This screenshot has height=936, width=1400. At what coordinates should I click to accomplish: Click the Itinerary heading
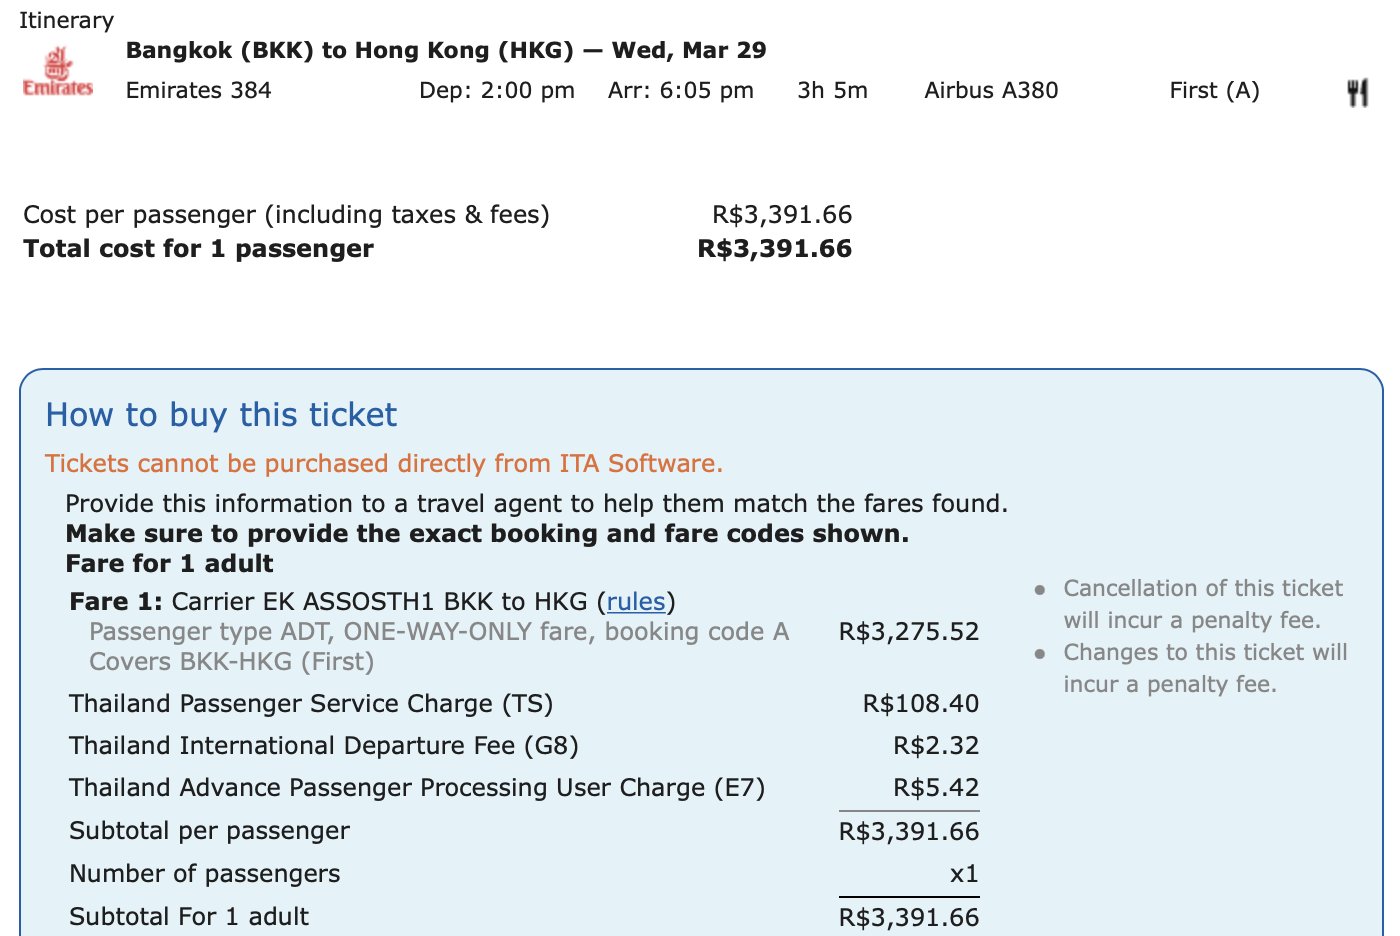66,20
